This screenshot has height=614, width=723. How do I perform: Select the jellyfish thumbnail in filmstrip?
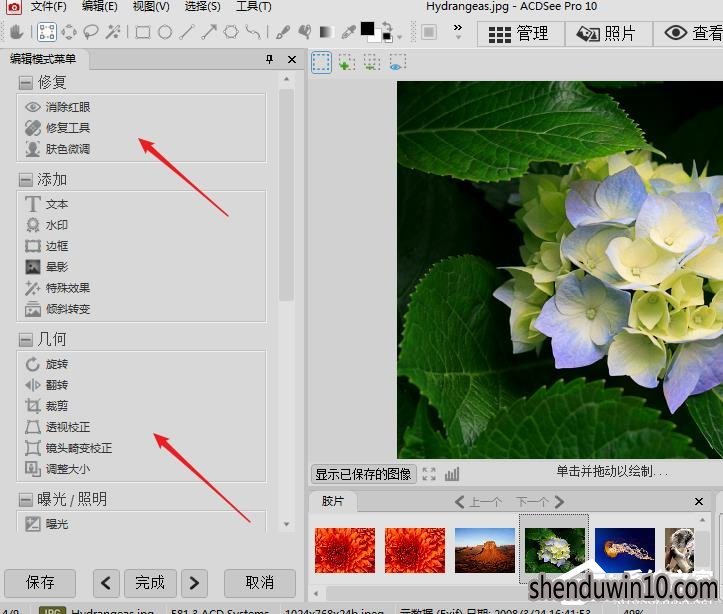point(625,550)
